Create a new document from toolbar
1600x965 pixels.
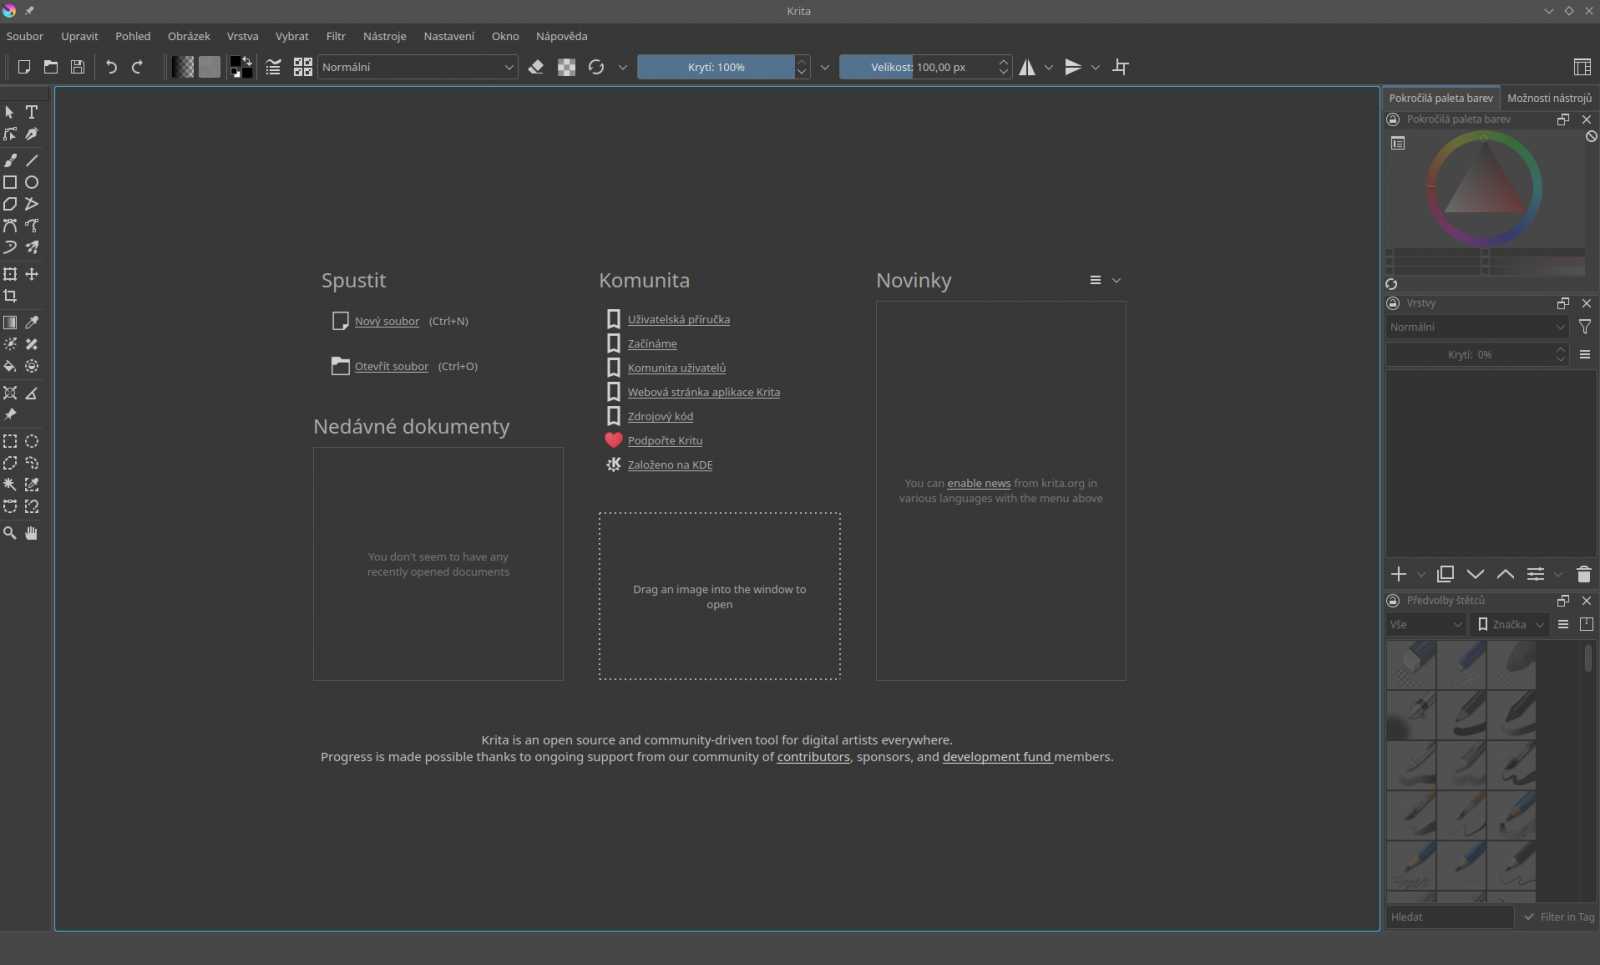(x=24, y=67)
